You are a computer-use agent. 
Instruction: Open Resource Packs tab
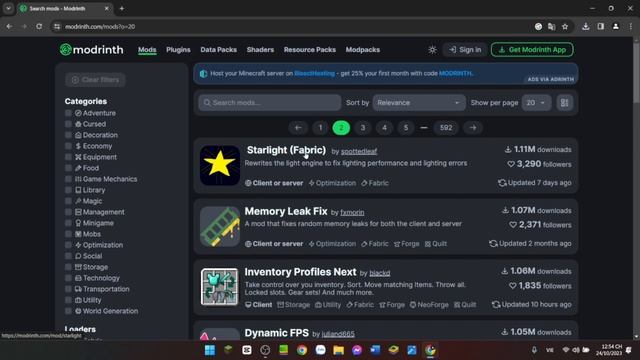pos(310,50)
